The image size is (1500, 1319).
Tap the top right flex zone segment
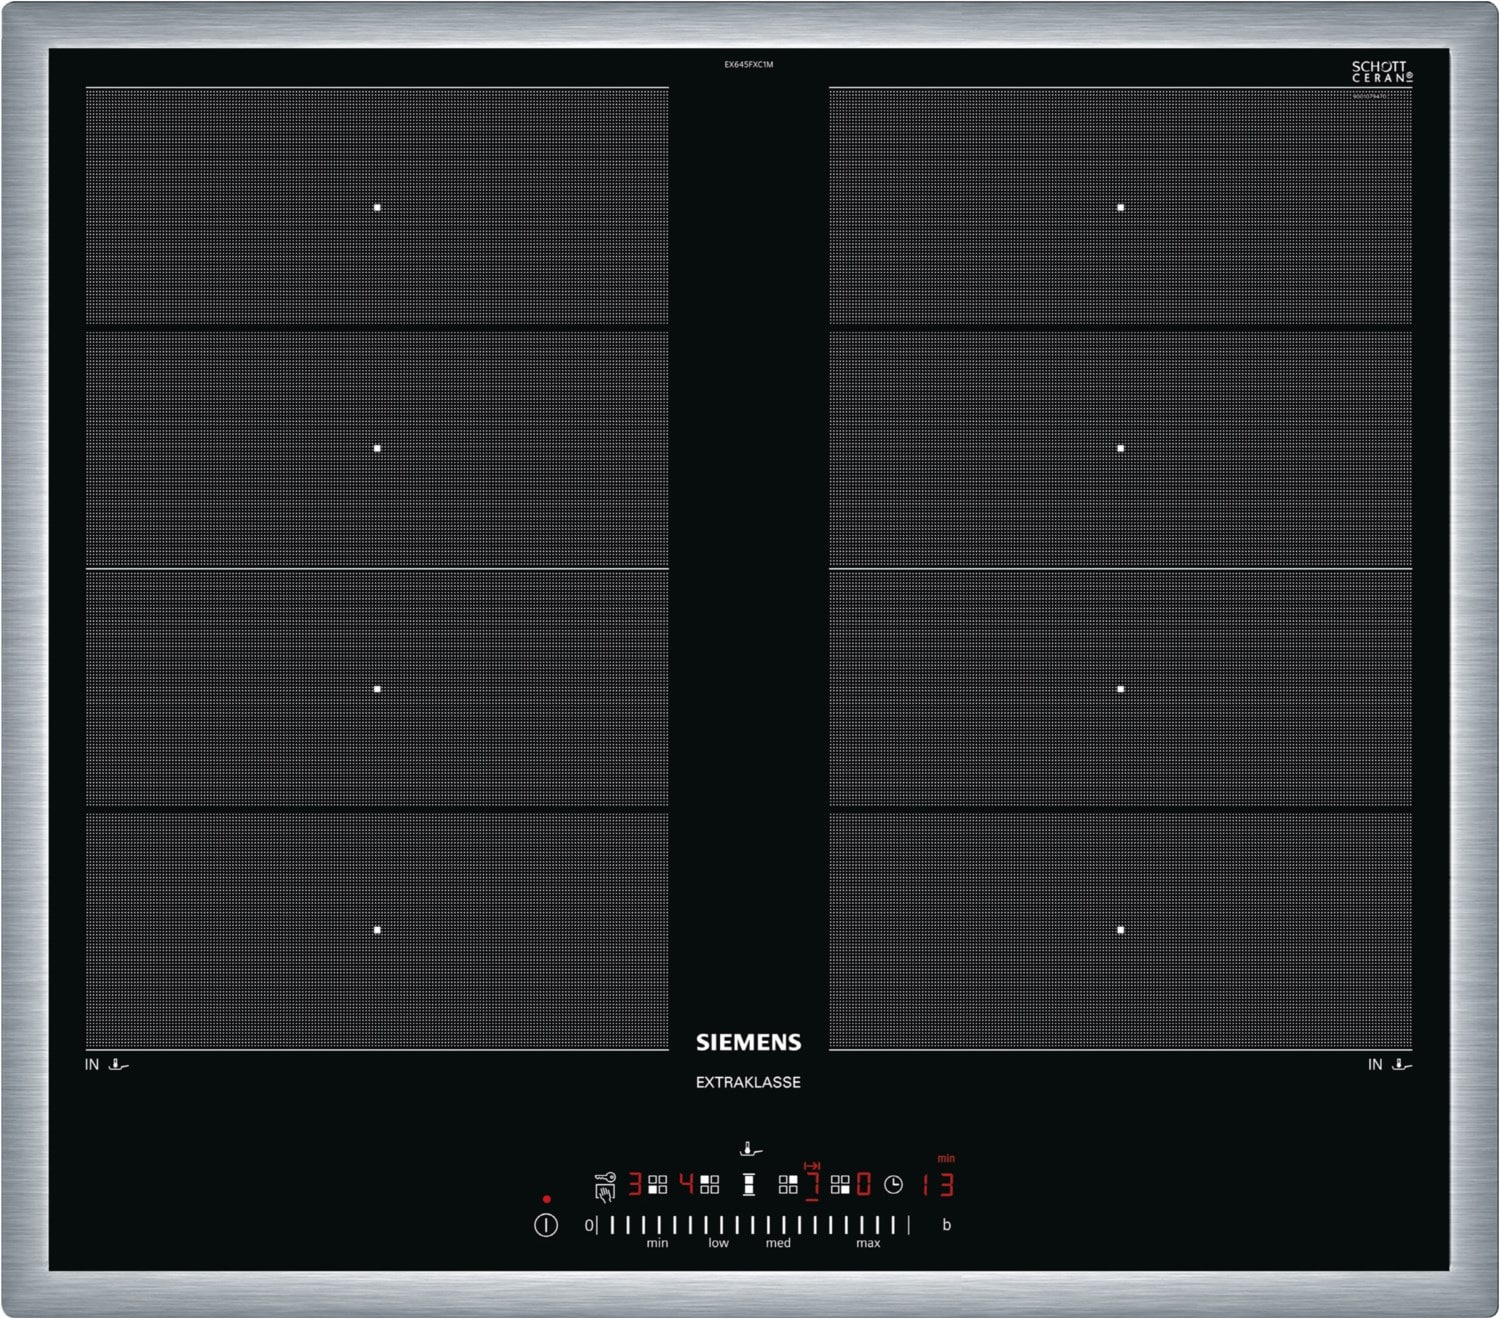coord(1121,207)
